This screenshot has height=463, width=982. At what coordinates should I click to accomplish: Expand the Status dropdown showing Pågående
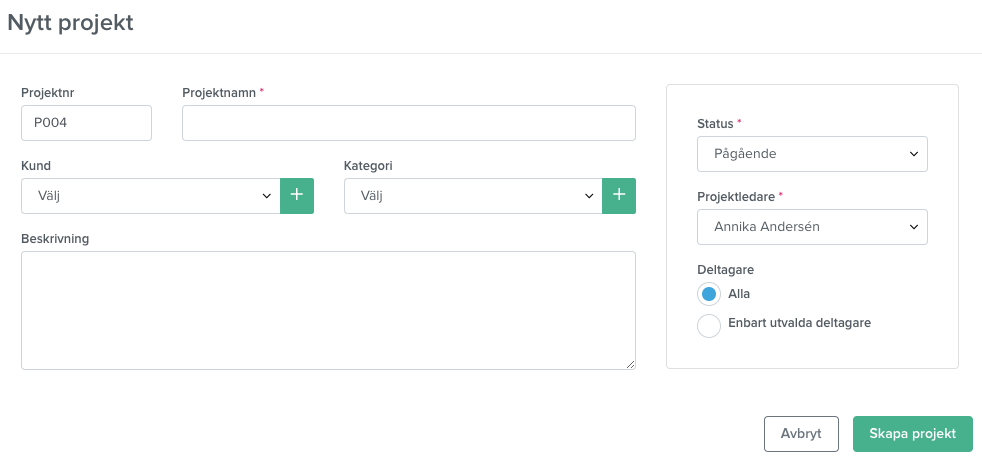click(812, 153)
